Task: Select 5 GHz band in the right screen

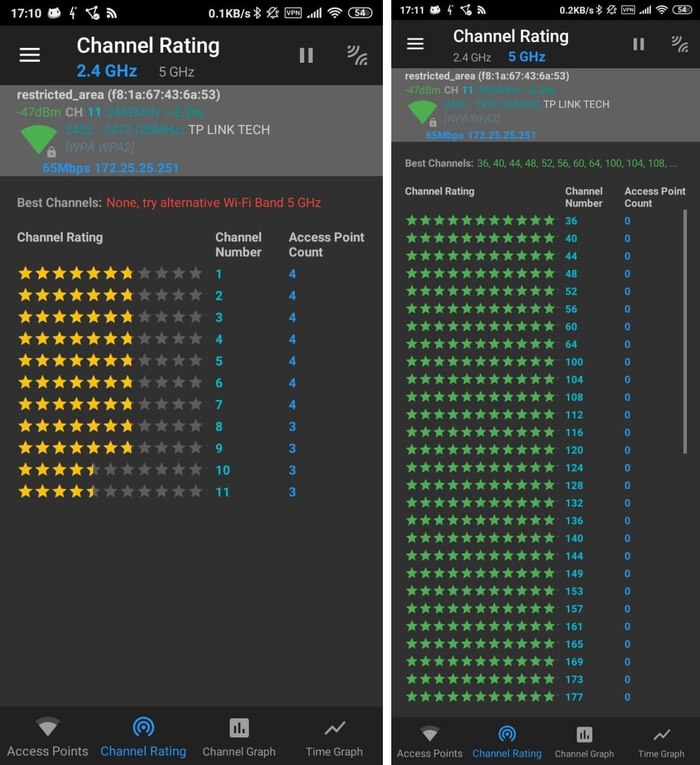Action: pos(527,57)
